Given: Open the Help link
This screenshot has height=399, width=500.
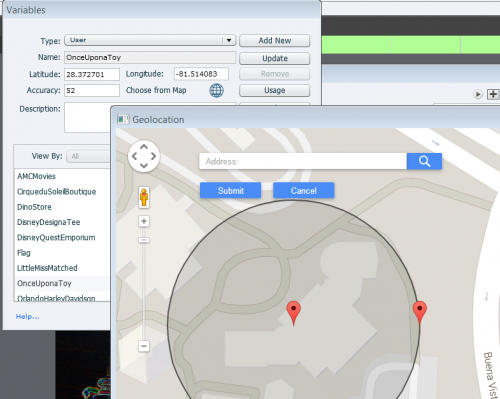Looking at the screenshot, I should (x=28, y=317).
